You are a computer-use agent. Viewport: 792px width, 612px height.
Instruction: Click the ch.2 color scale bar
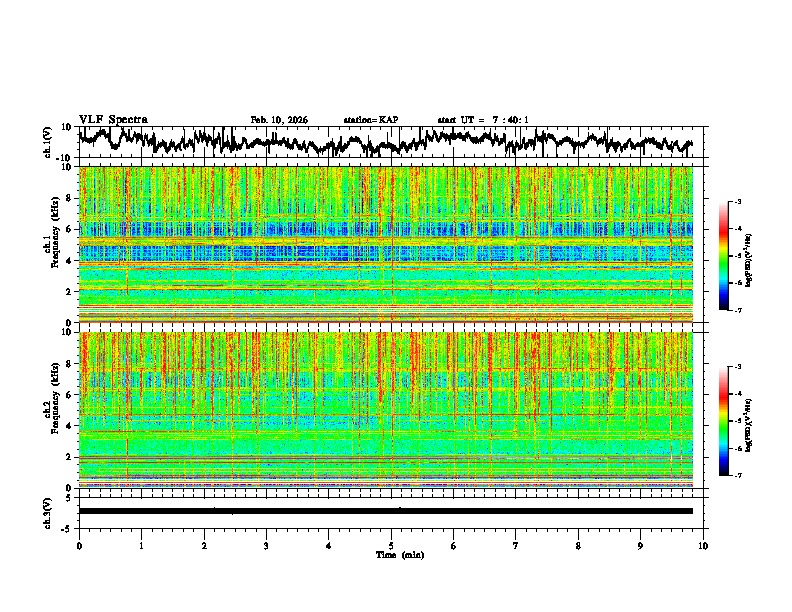pos(723,421)
